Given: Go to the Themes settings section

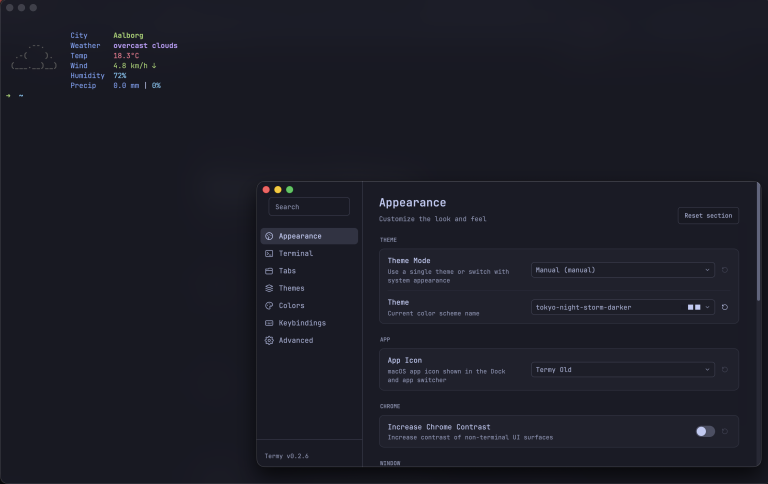Looking at the screenshot, I should [309, 288].
